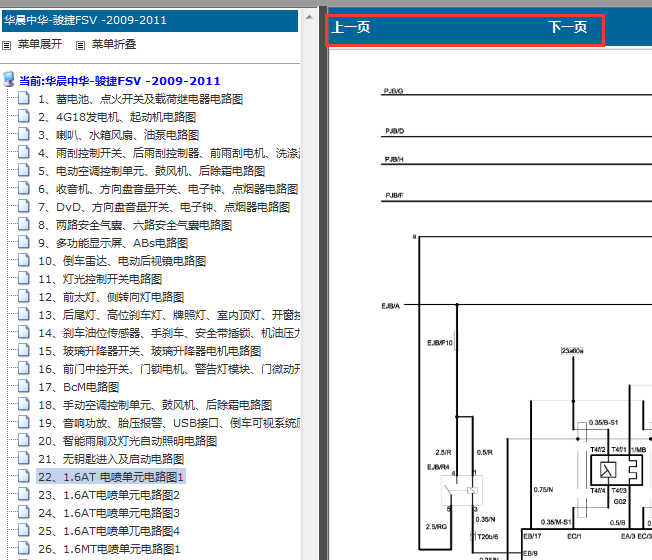
Task: Click page icon beside item 15 玻璃升降器
Action: [24, 350]
